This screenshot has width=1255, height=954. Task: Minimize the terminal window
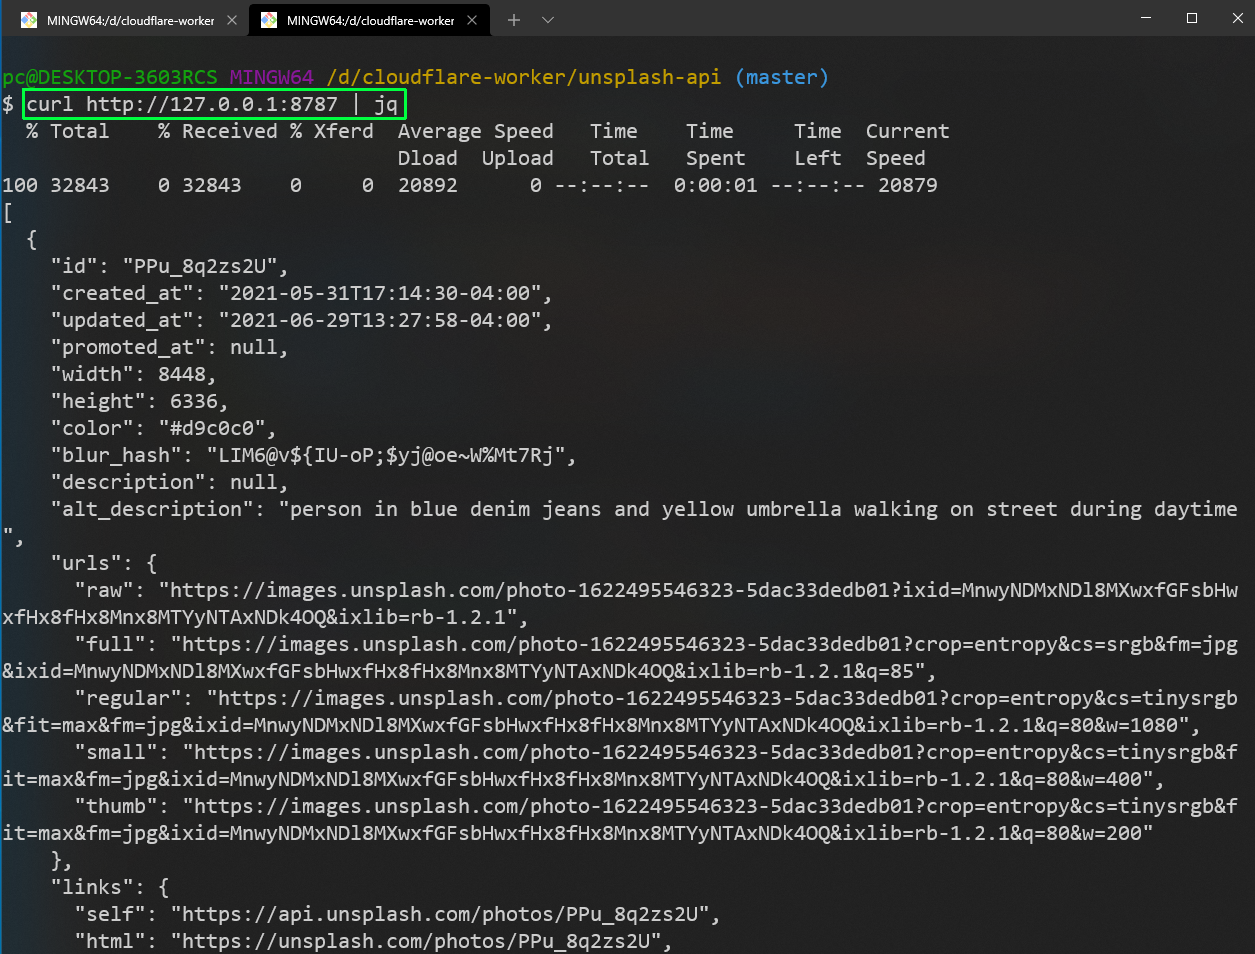1147,18
